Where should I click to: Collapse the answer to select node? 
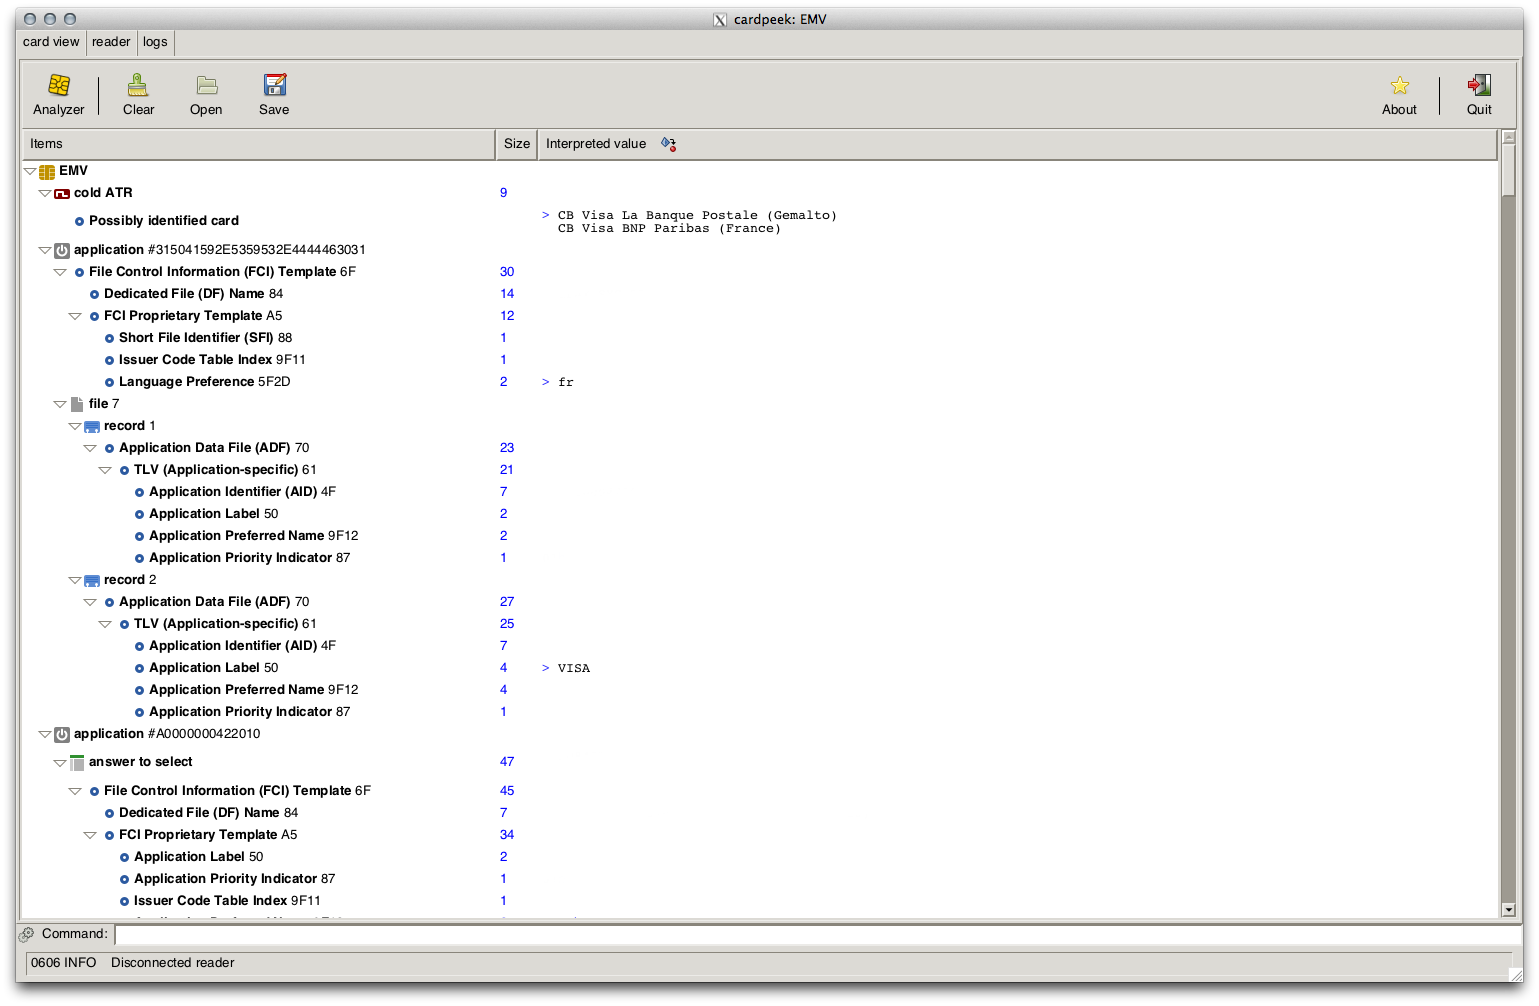pos(60,762)
